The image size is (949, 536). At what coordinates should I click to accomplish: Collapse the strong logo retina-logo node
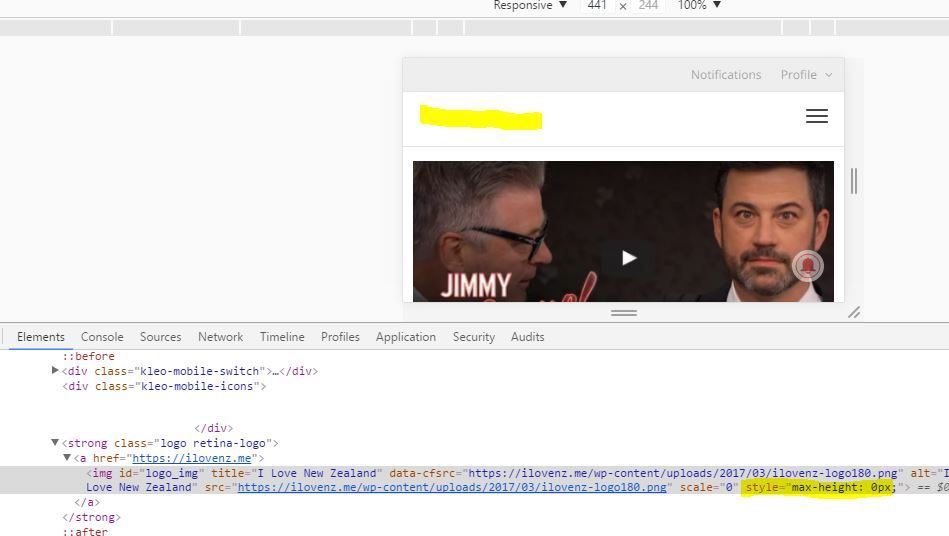[x=55, y=443]
